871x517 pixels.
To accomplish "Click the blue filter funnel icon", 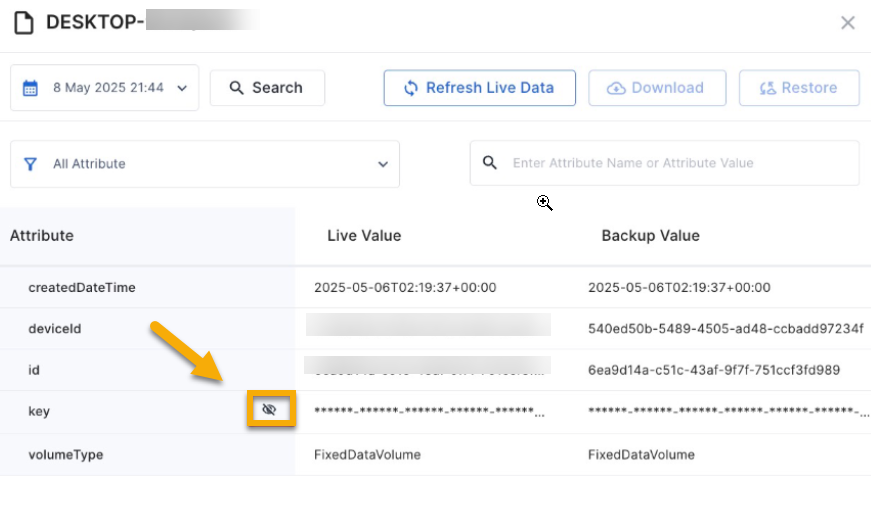I will click(31, 164).
